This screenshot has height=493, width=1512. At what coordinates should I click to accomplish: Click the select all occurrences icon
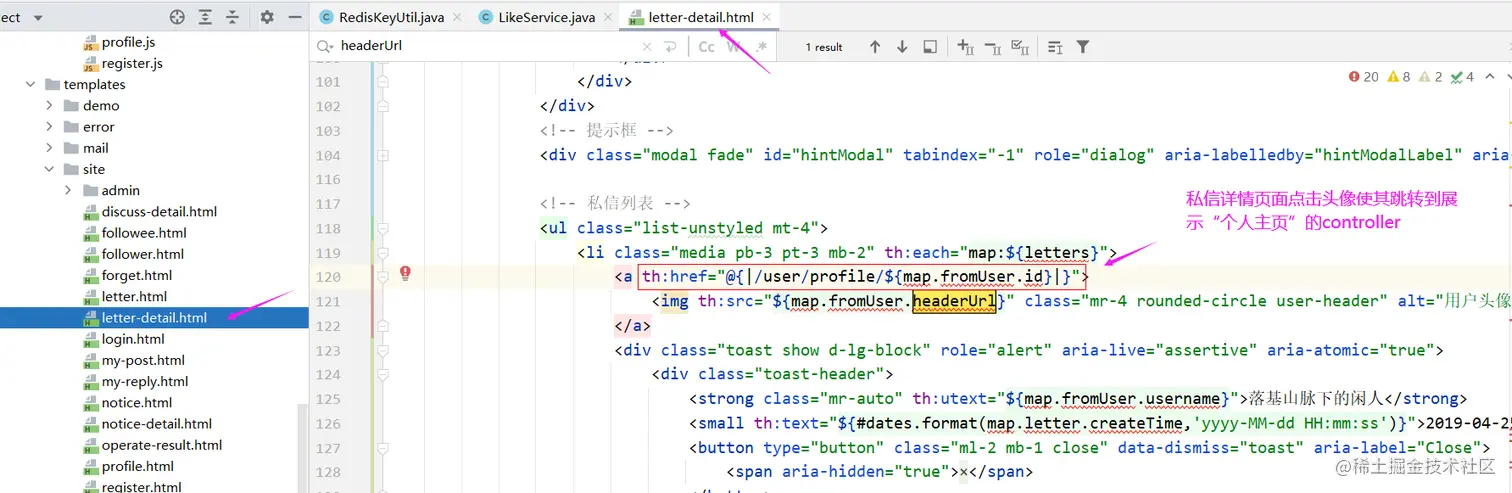1021,47
